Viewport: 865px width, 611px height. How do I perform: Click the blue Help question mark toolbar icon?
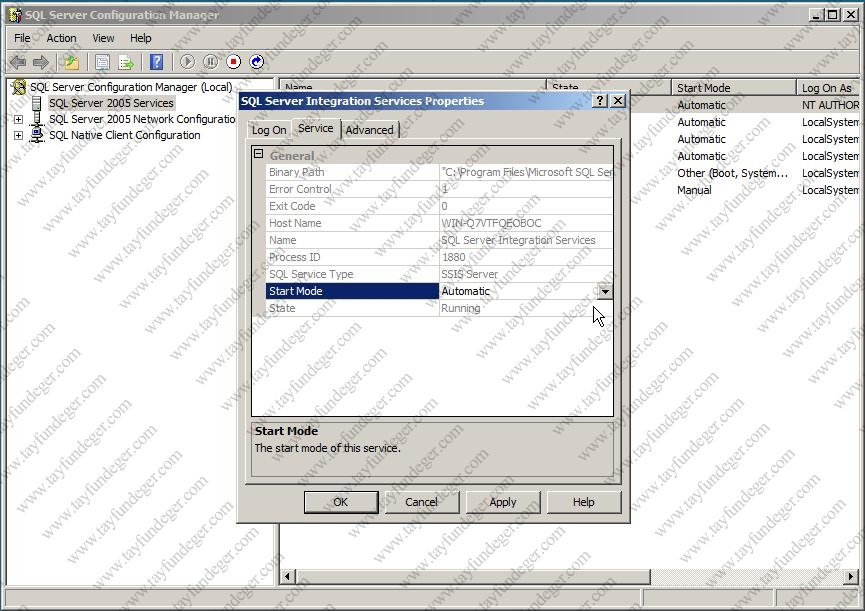pyautogui.click(x=157, y=62)
